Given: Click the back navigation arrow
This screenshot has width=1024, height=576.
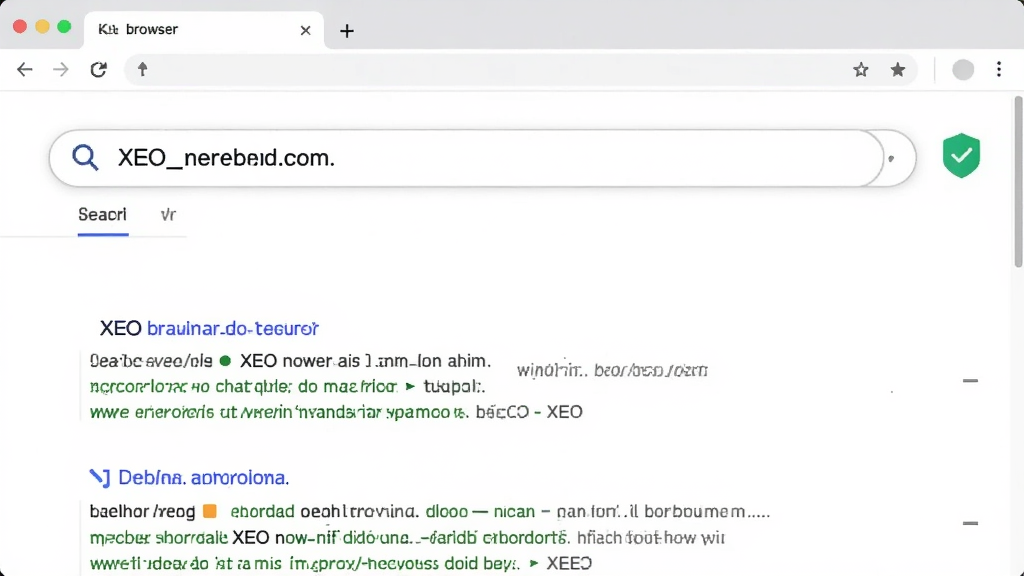Looking at the screenshot, I should [x=25, y=69].
